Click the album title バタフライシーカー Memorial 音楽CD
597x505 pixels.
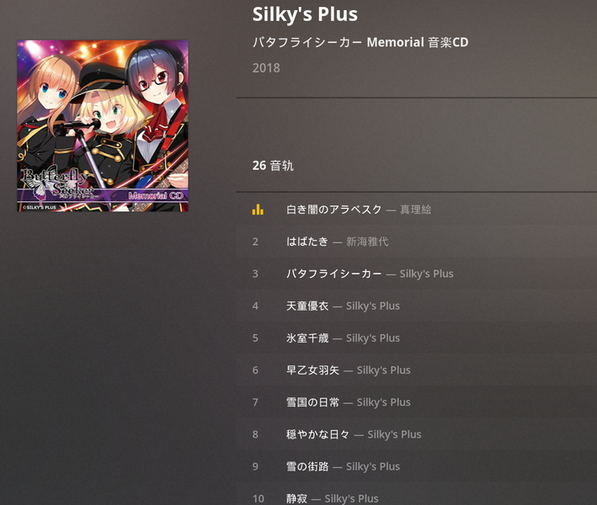(x=360, y=42)
